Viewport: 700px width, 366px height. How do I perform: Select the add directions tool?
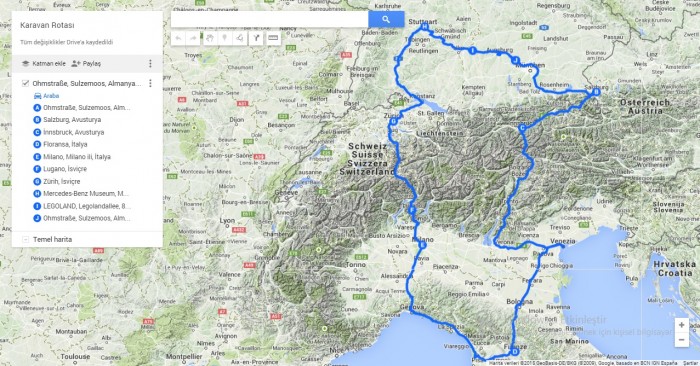coord(256,38)
